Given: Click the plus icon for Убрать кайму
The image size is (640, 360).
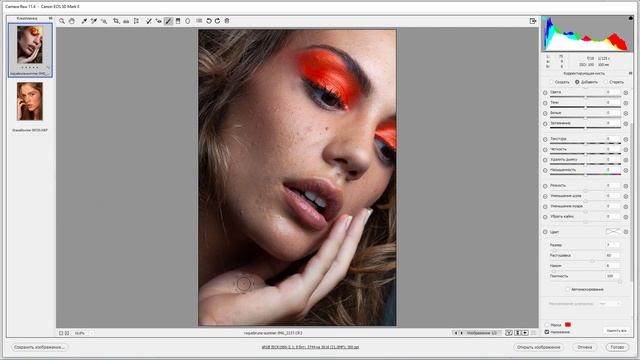Looking at the screenshot, I should [626, 217].
